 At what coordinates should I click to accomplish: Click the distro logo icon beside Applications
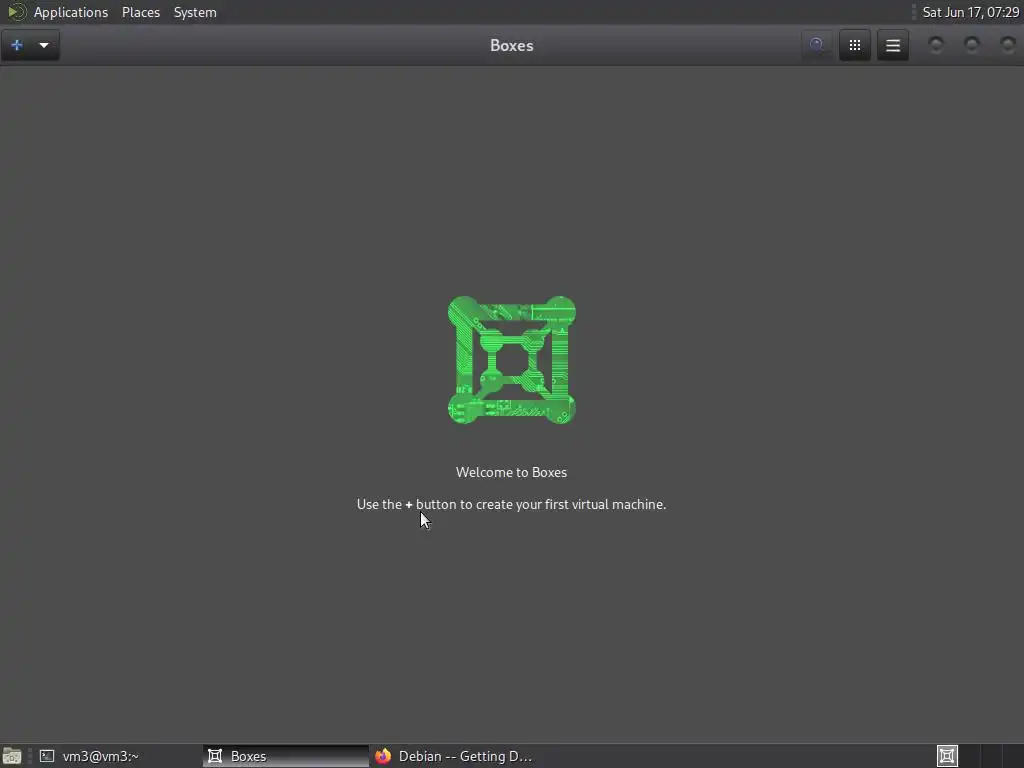point(16,12)
